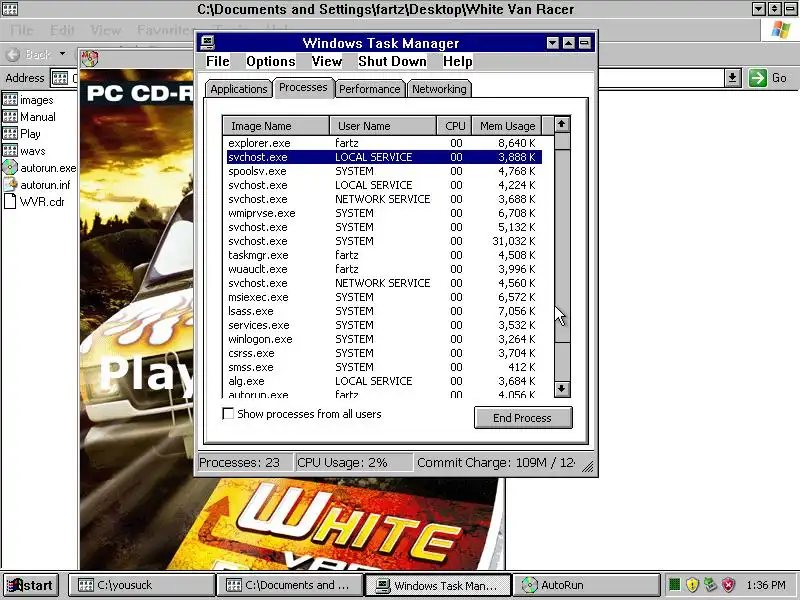This screenshot has width=800, height=600.
Task: Click the green Go arrow icon
Action: click(x=758, y=78)
